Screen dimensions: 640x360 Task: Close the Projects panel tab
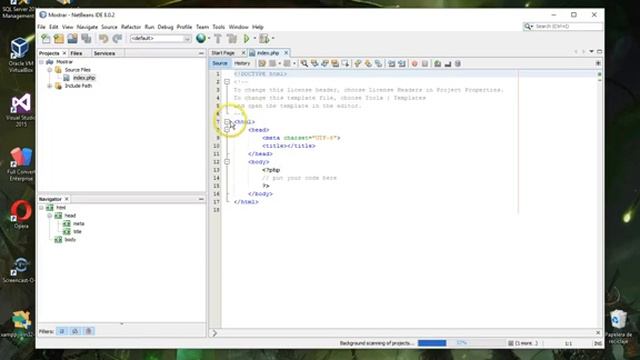pos(64,53)
